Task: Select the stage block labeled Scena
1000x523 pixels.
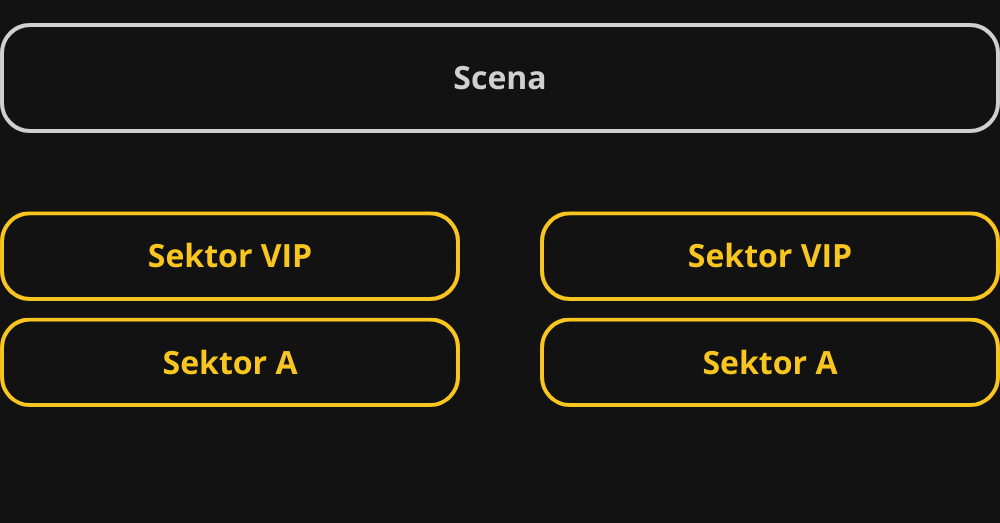Action: click(499, 78)
